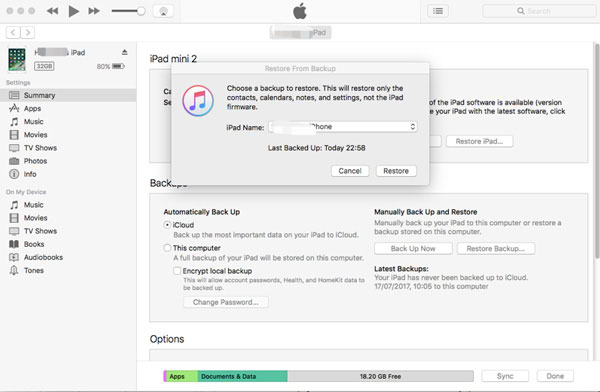Click the fast forward next track icon

point(94,11)
